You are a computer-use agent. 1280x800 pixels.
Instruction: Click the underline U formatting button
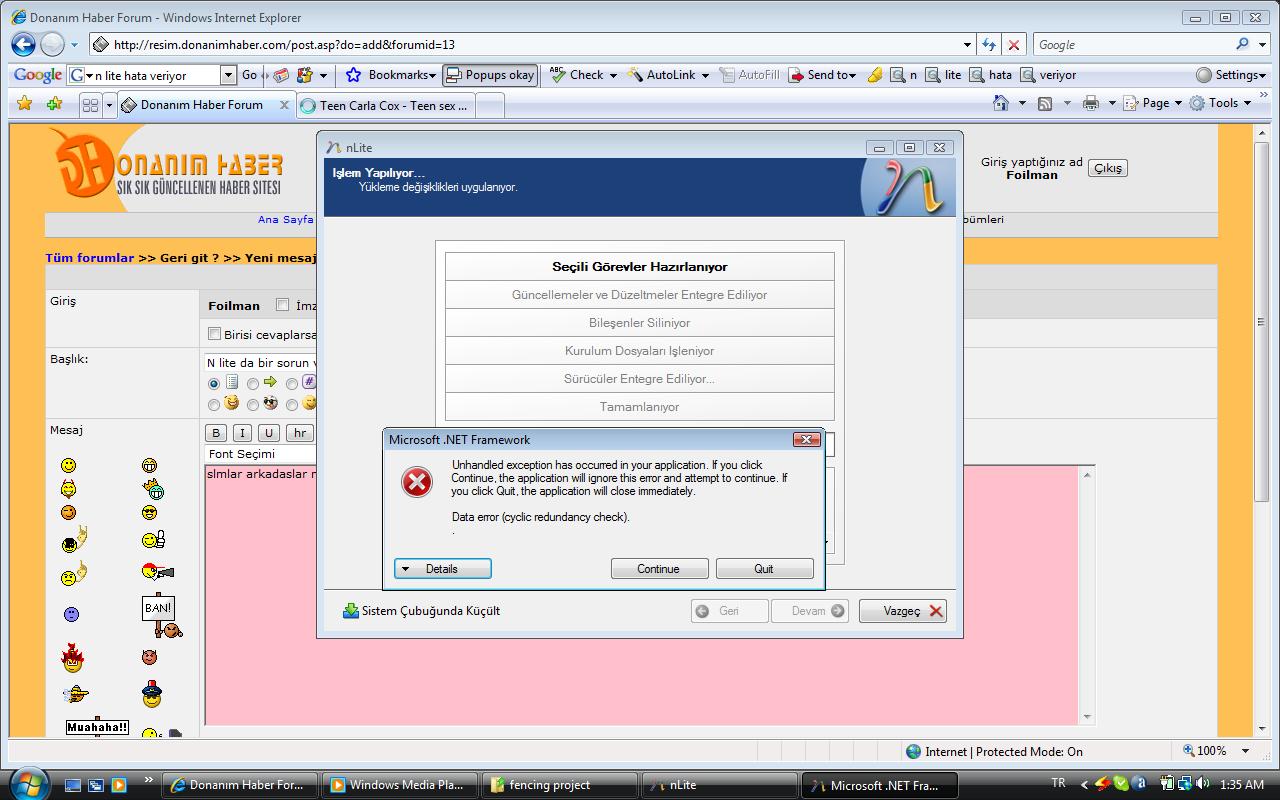(268, 433)
